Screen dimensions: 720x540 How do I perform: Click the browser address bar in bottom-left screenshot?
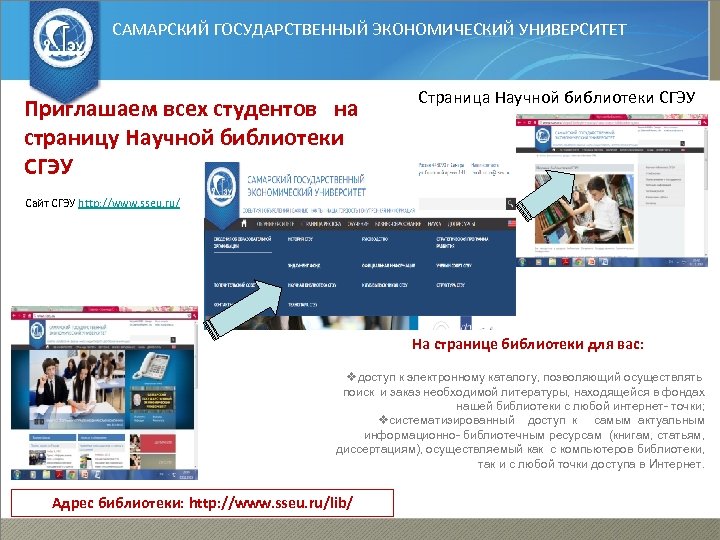pyautogui.click(x=112, y=316)
